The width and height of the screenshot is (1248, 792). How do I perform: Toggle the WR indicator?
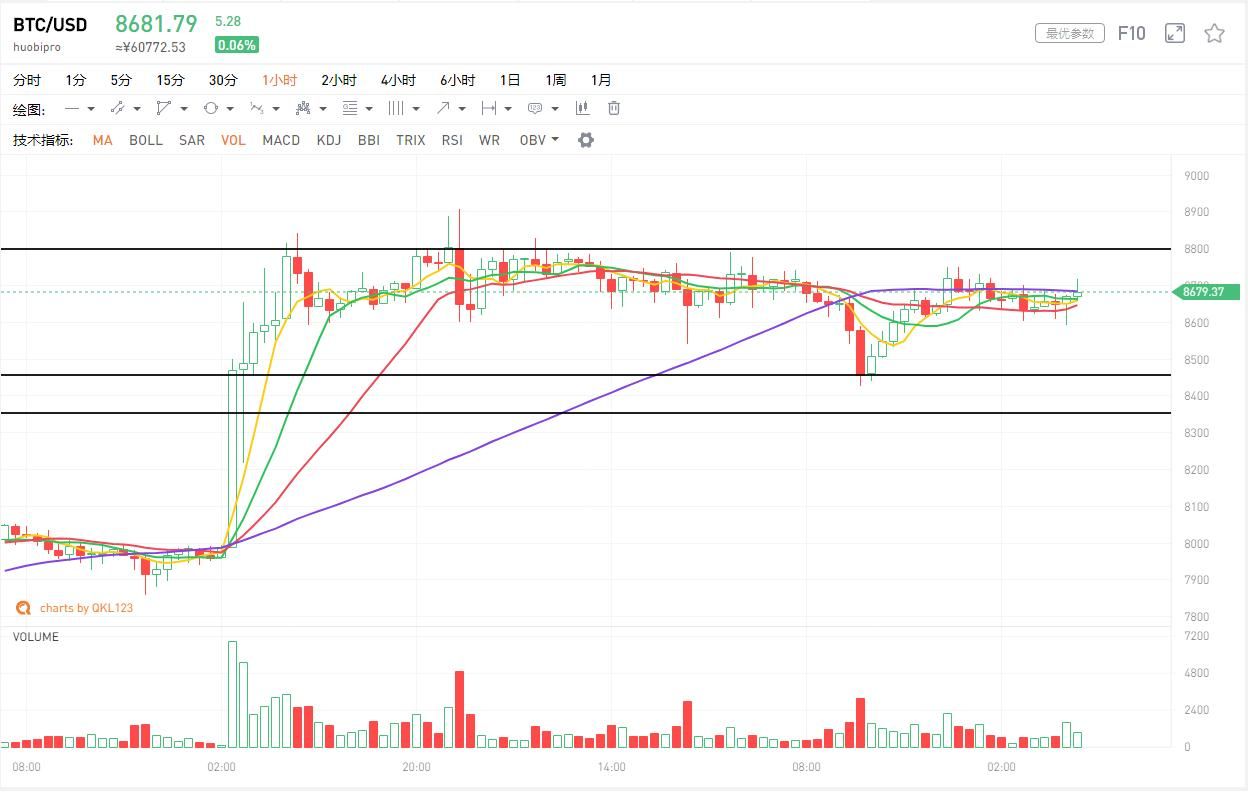(x=489, y=140)
